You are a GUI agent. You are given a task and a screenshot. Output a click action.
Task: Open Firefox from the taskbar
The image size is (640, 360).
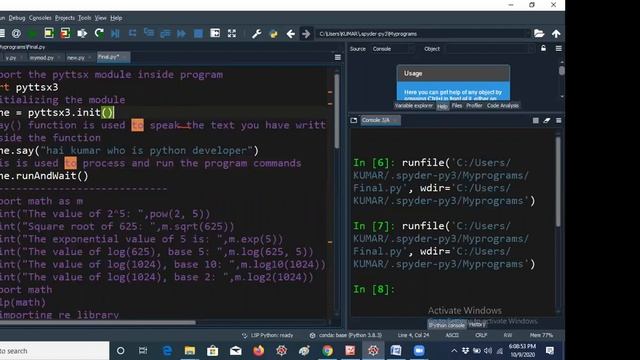tap(258, 351)
